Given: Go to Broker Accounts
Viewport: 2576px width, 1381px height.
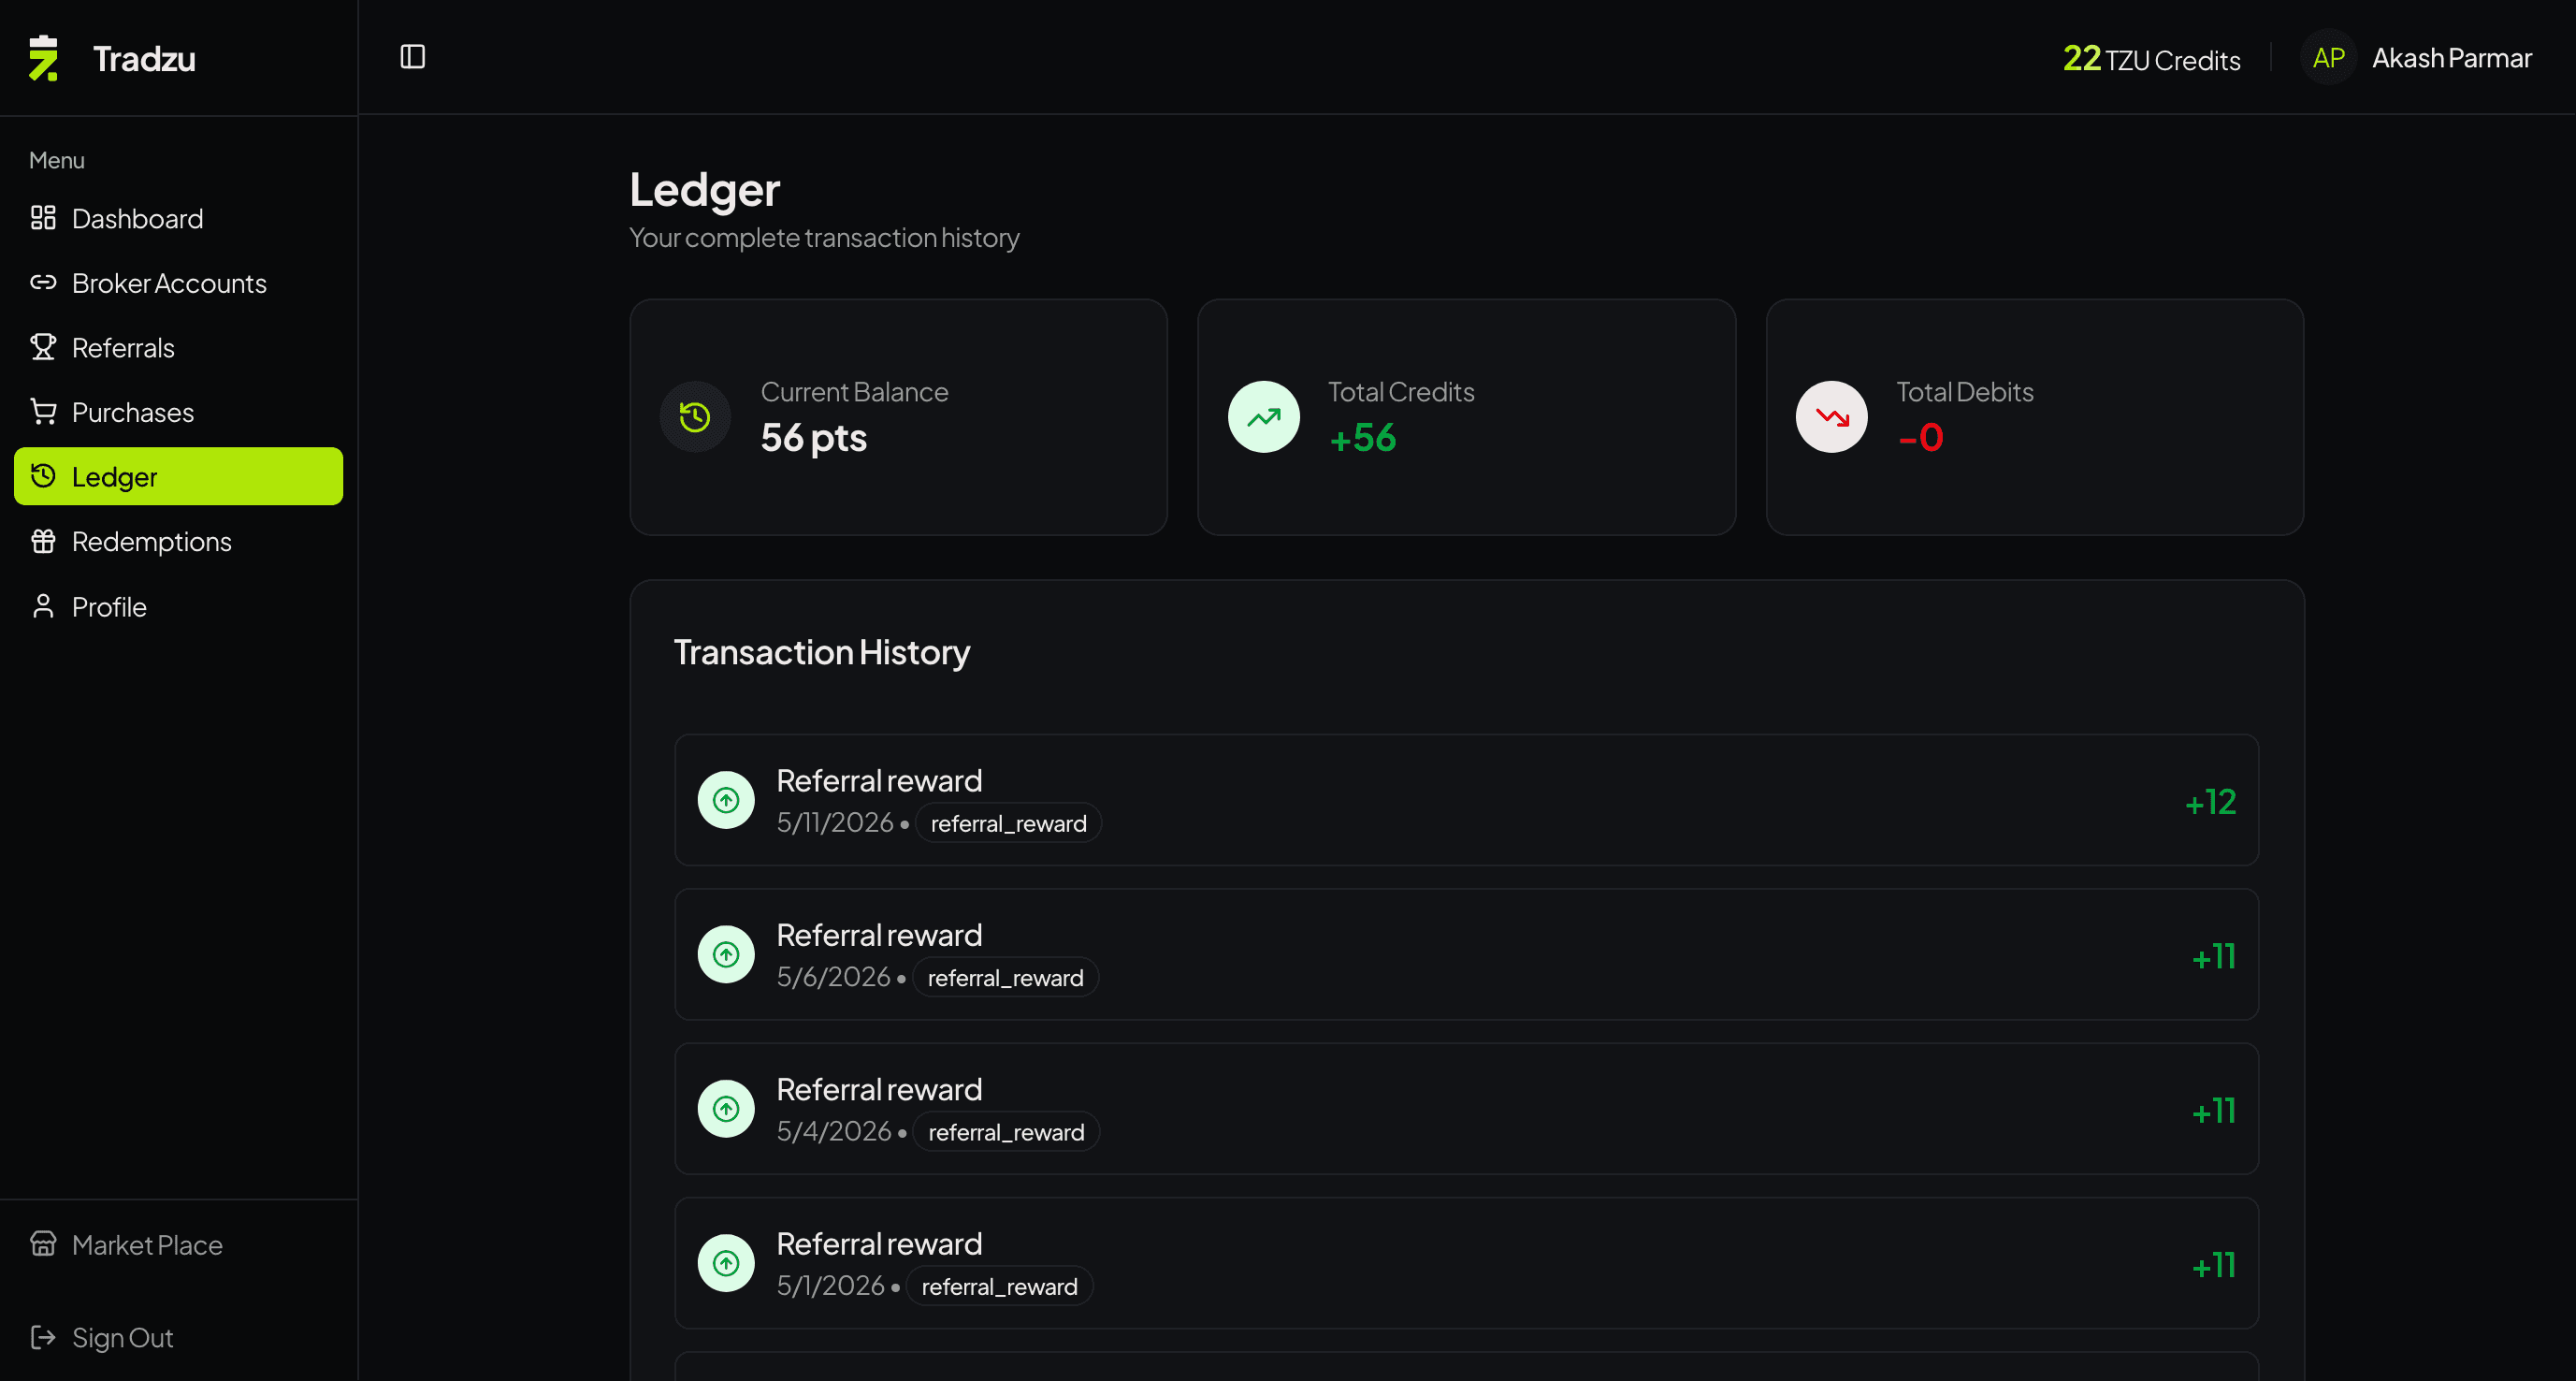Looking at the screenshot, I should click(x=178, y=283).
